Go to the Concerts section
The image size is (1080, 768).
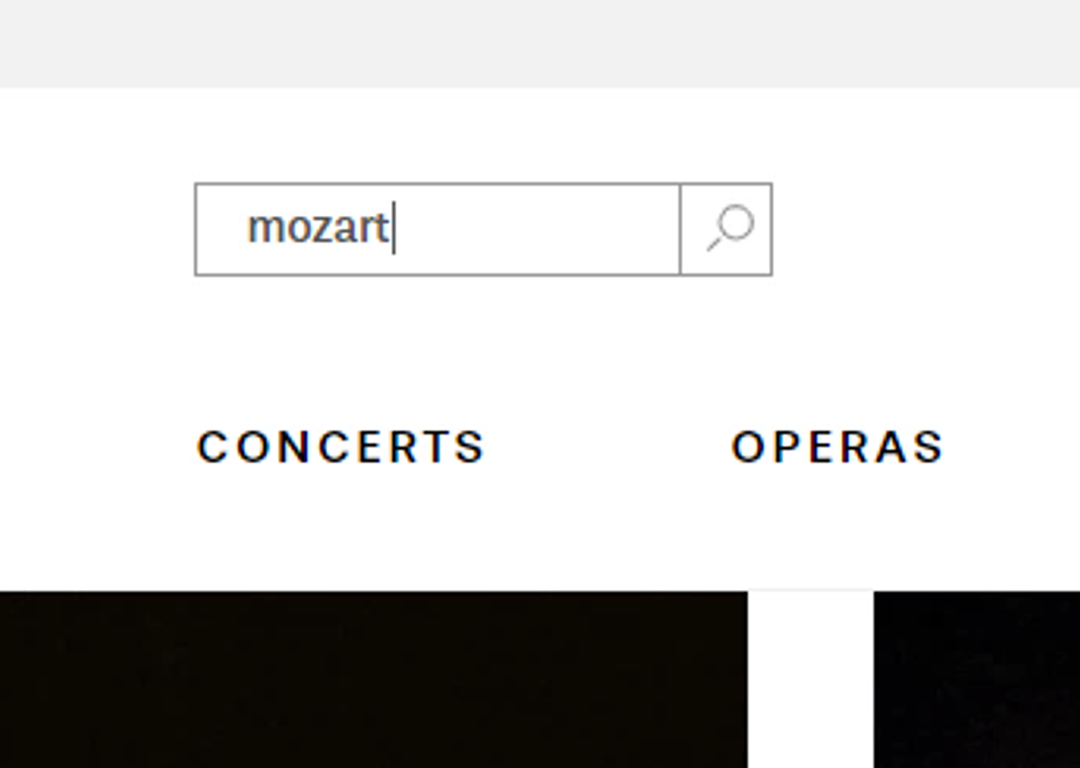[x=342, y=447]
